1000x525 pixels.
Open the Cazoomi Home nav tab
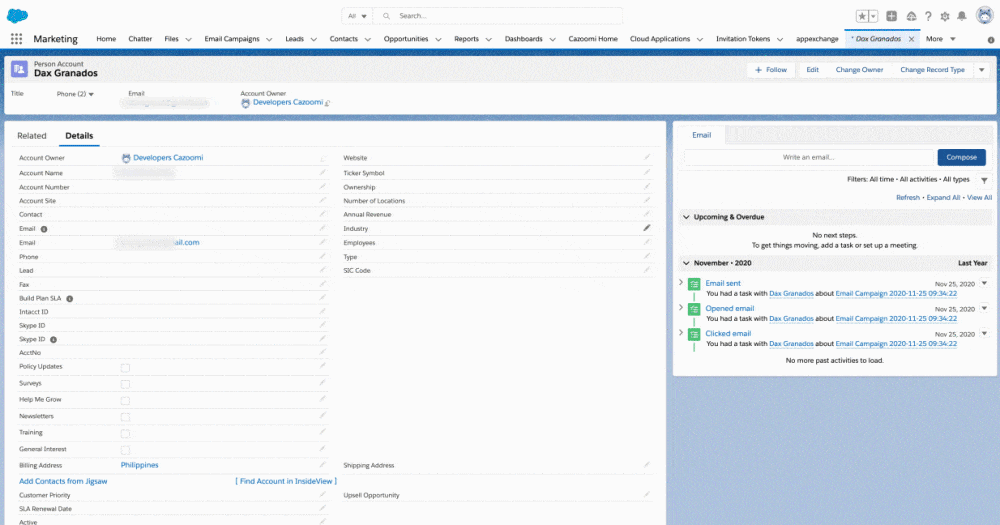(593, 39)
